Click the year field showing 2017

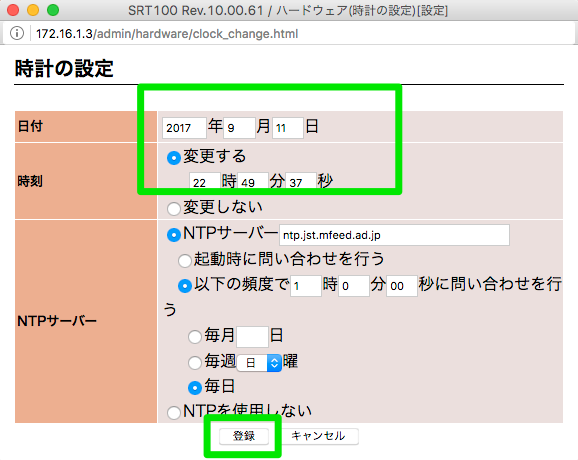[184, 128]
